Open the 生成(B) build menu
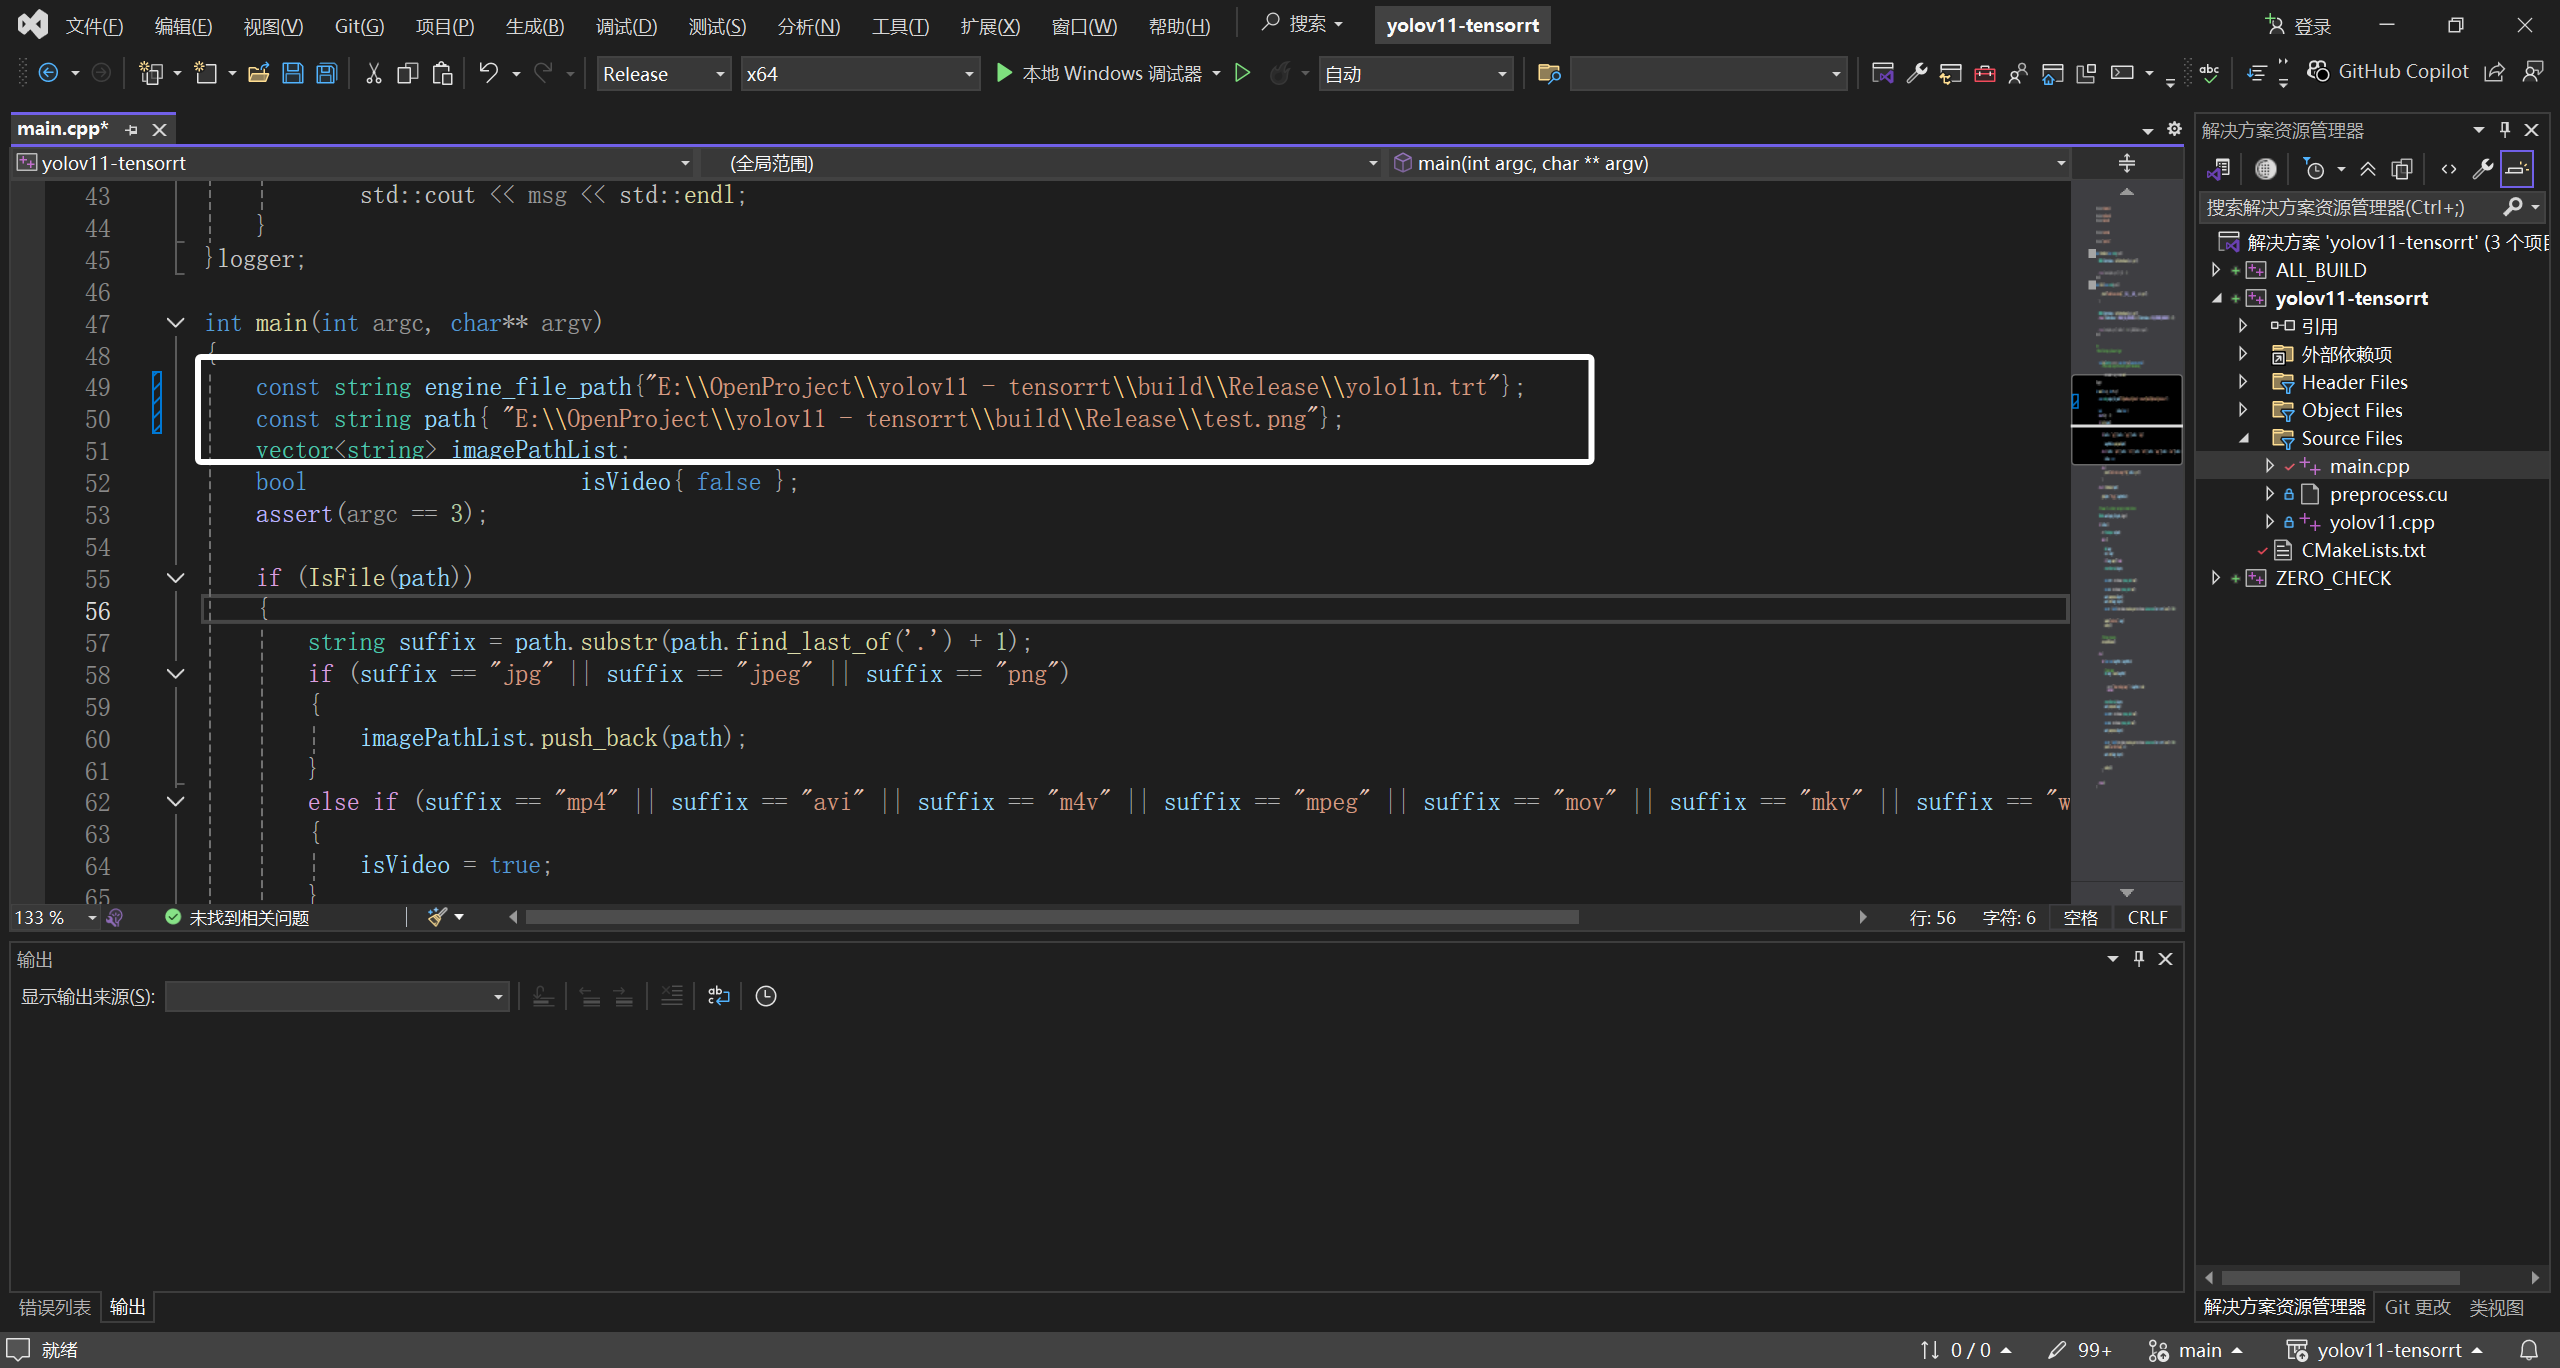This screenshot has width=2560, height=1368. click(534, 26)
